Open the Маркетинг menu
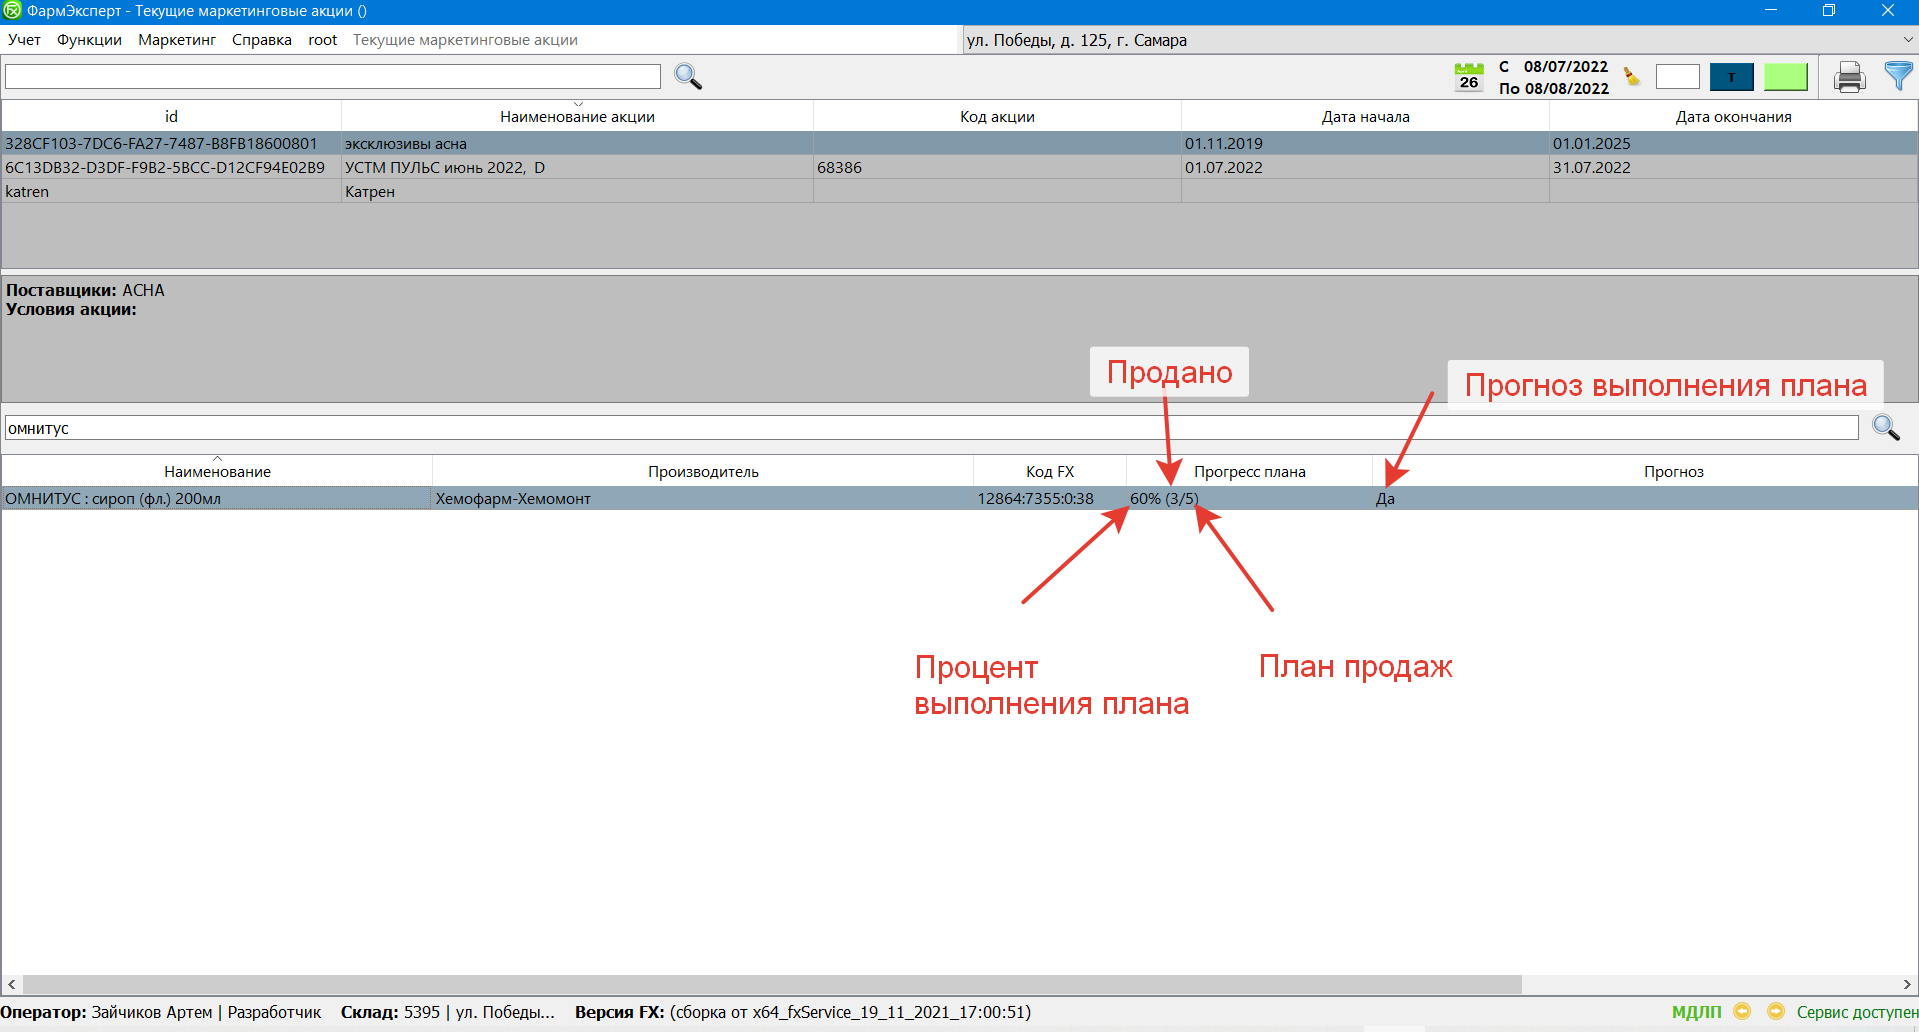This screenshot has width=1919, height=1032. (x=177, y=40)
